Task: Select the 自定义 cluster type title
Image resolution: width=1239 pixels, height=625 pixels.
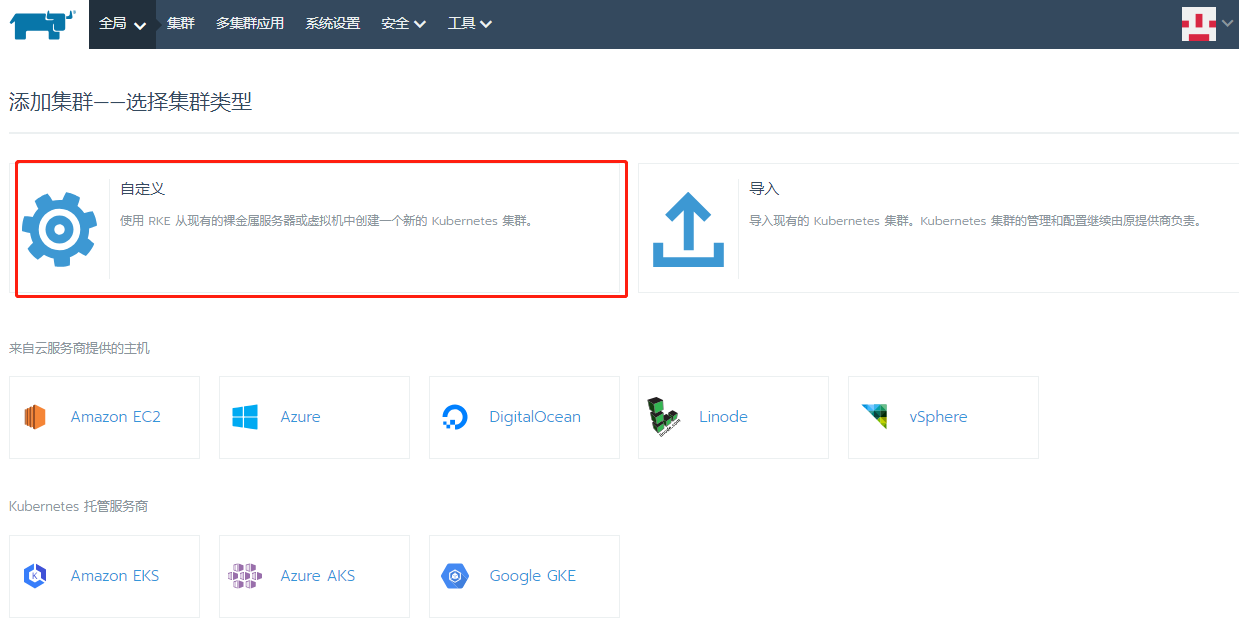Action: coord(142,189)
